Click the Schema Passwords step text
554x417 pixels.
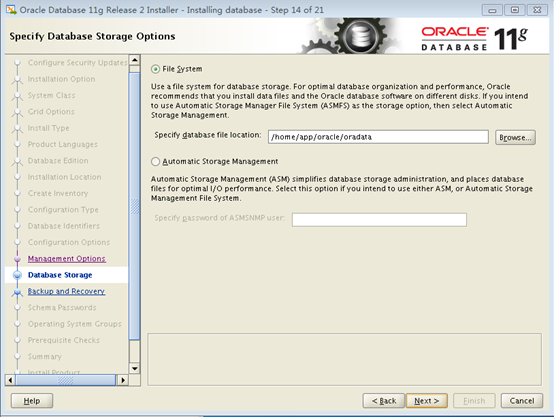[x=62, y=307]
